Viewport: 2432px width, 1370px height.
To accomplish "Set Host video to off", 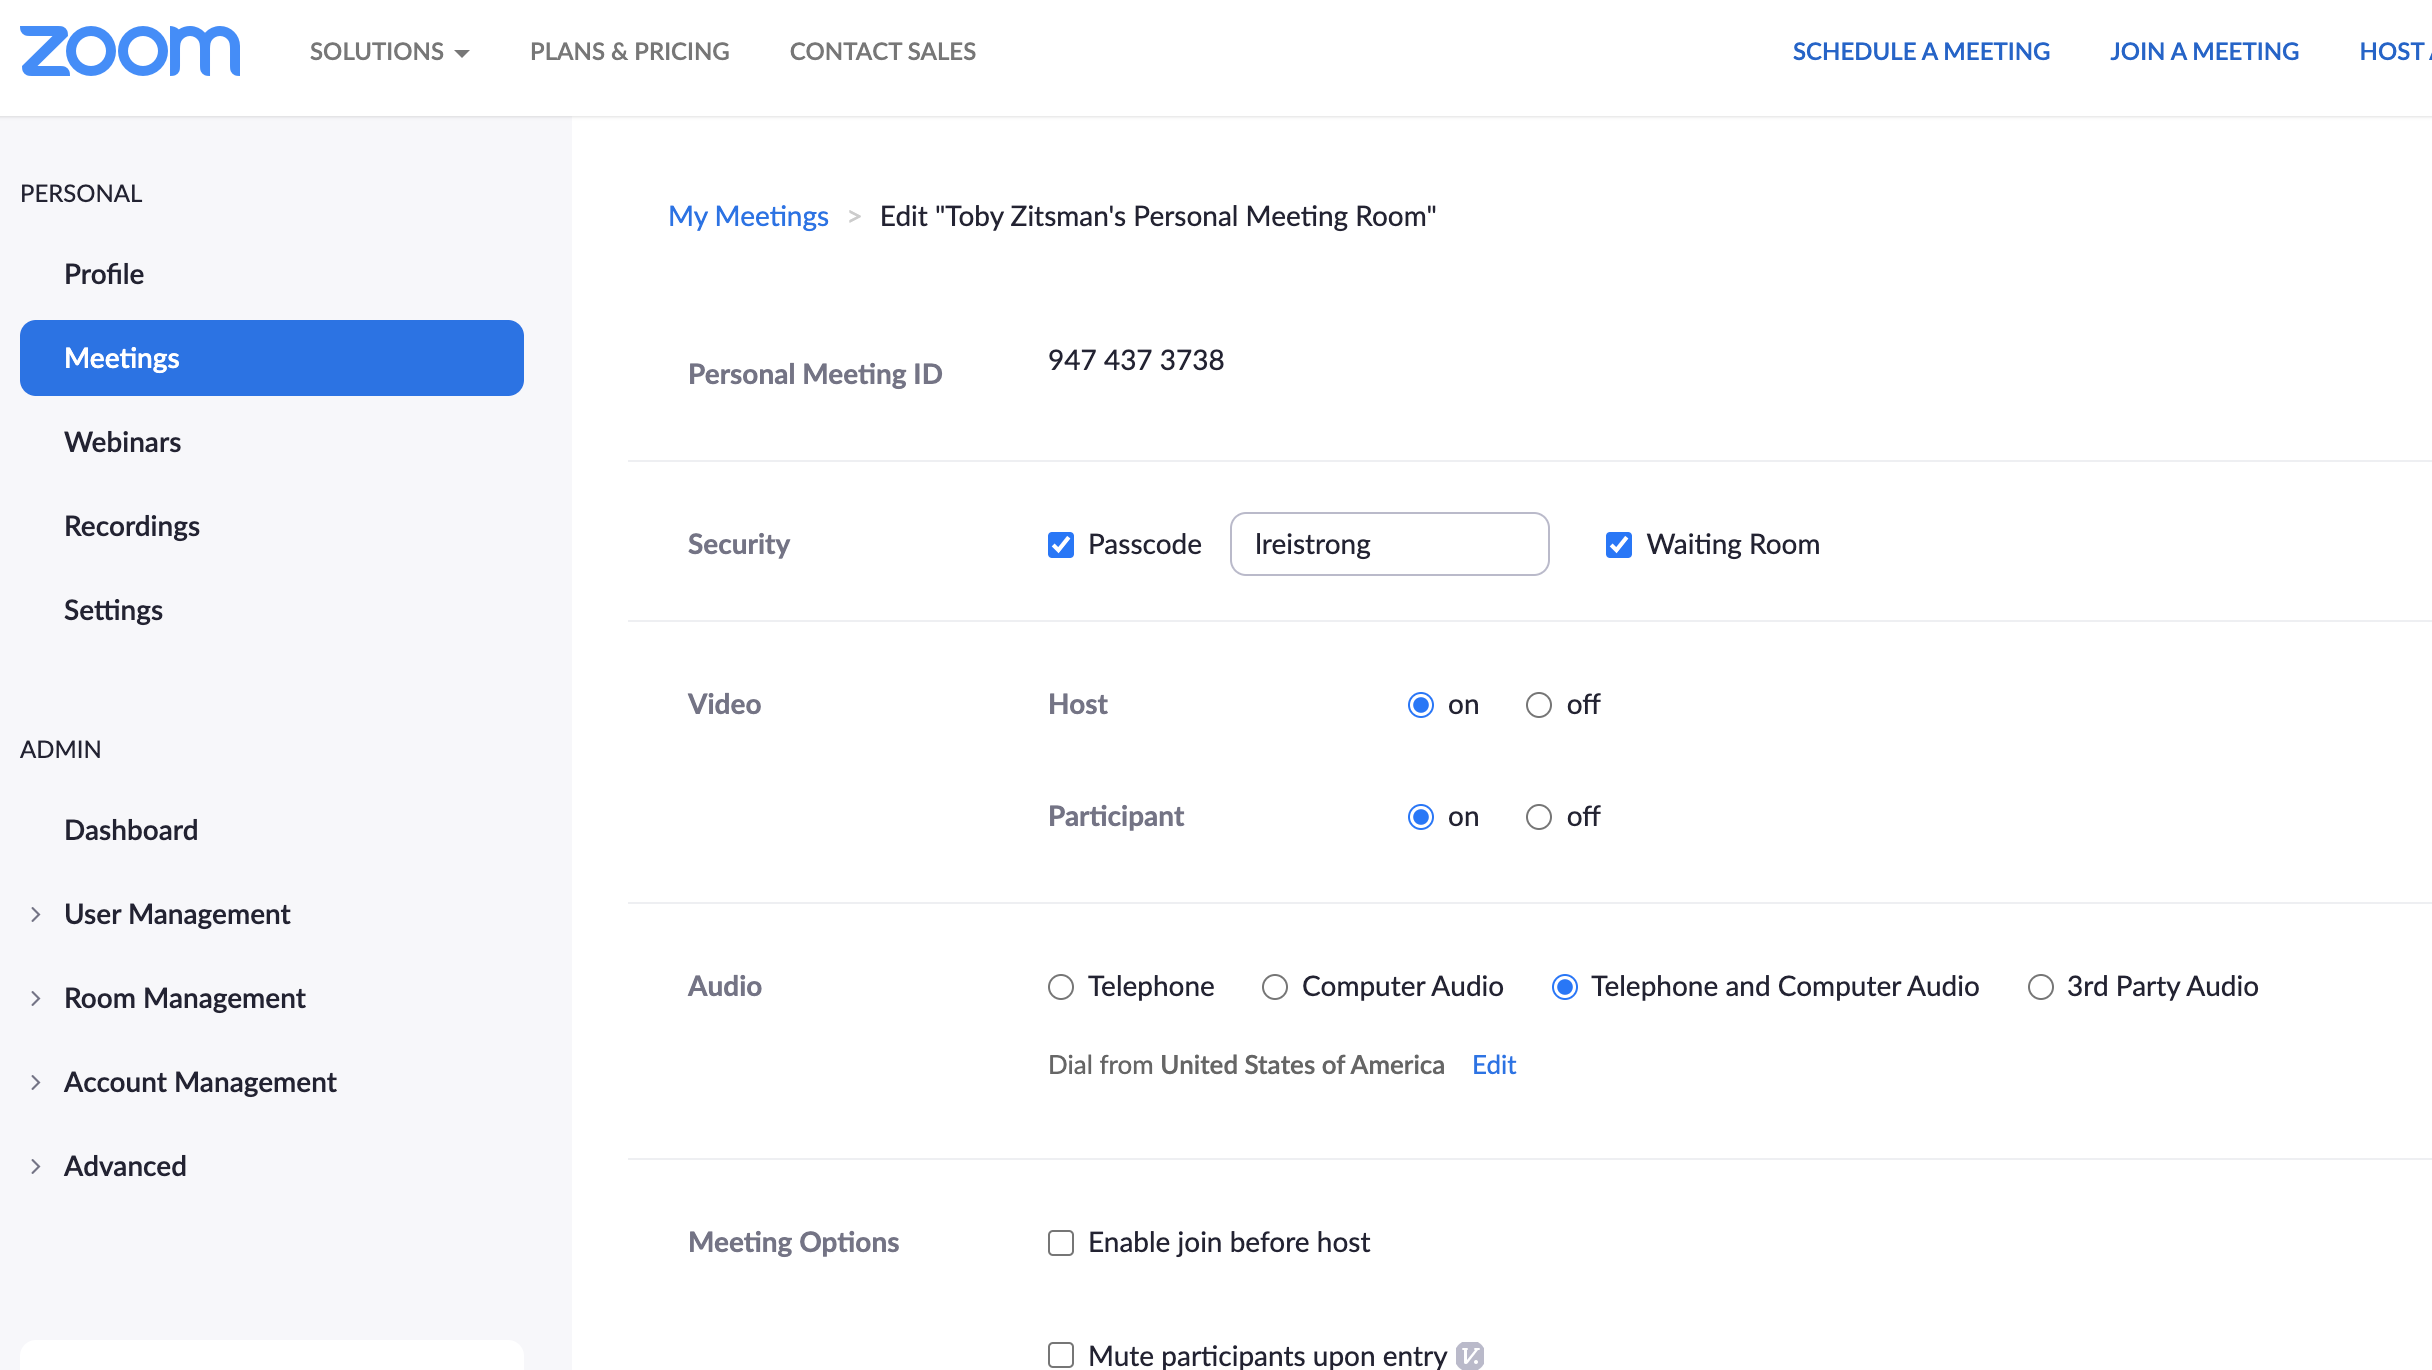I will coord(1538,705).
